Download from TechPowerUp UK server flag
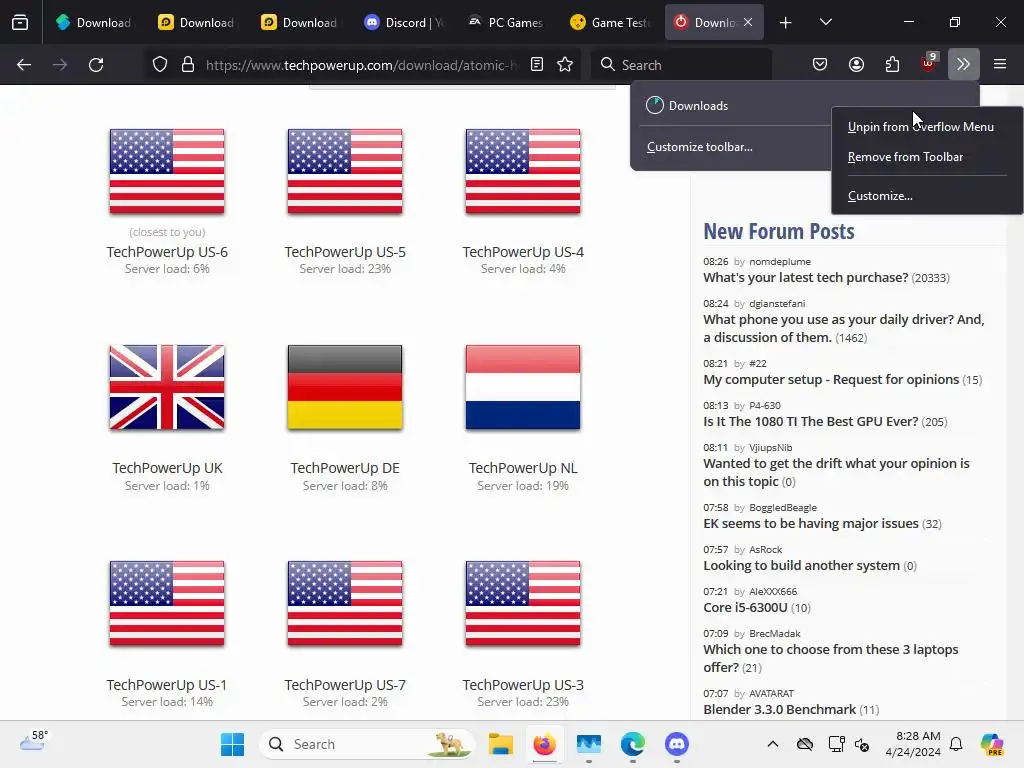 pyautogui.click(x=167, y=387)
